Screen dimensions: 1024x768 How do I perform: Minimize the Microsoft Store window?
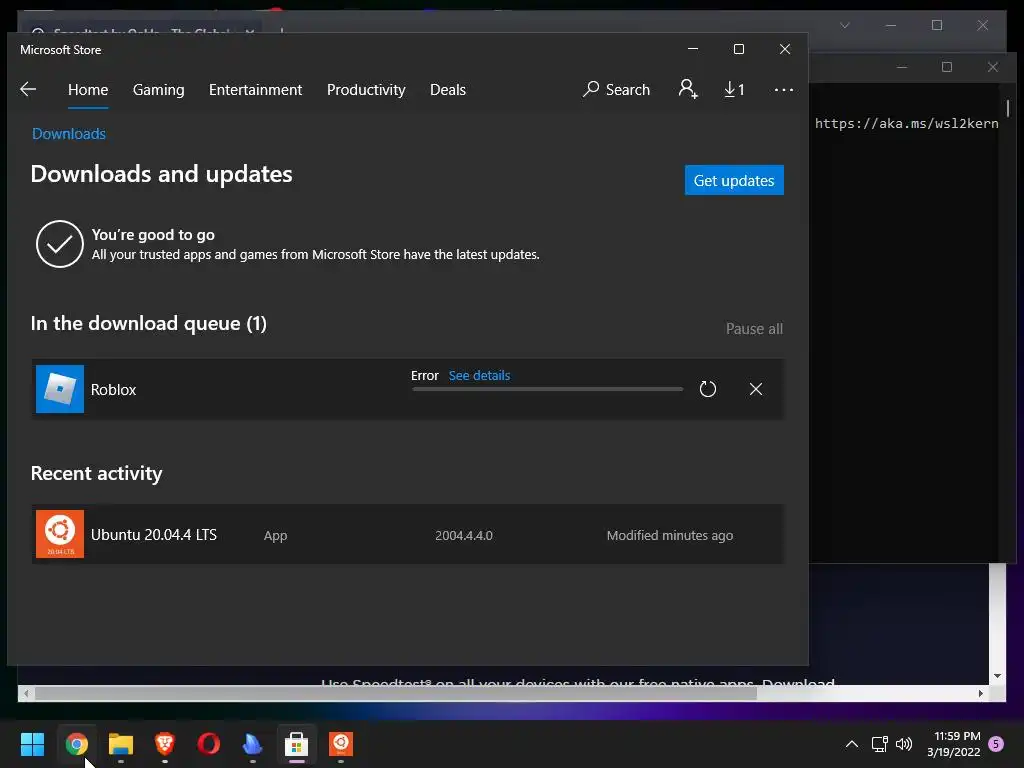coord(693,49)
